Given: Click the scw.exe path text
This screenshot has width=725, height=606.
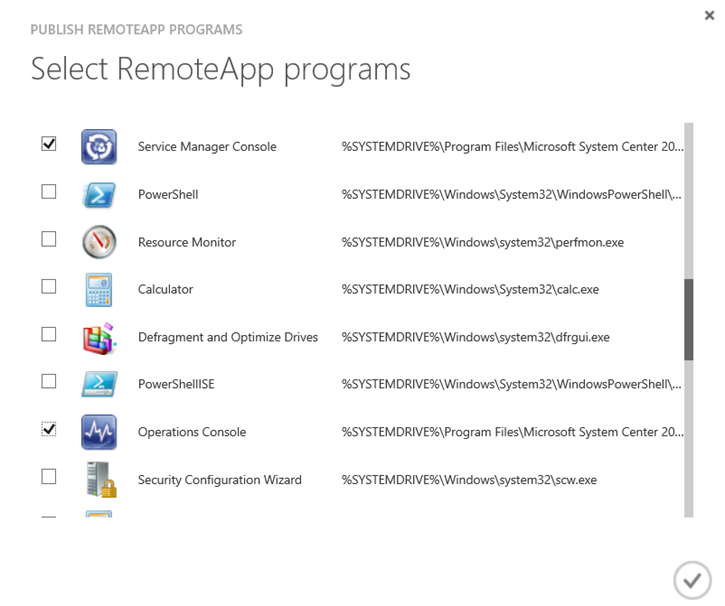Looking at the screenshot, I should click(469, 480).
